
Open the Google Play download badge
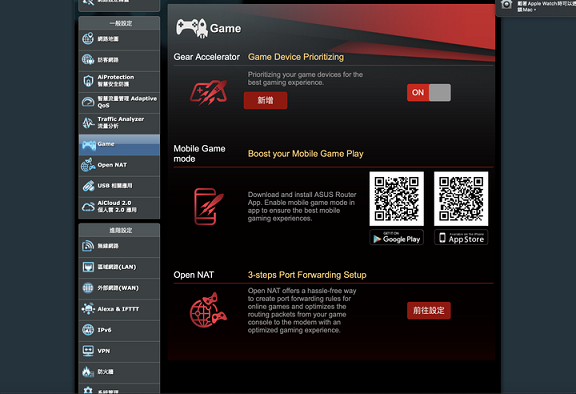click(x=396, y=238)
